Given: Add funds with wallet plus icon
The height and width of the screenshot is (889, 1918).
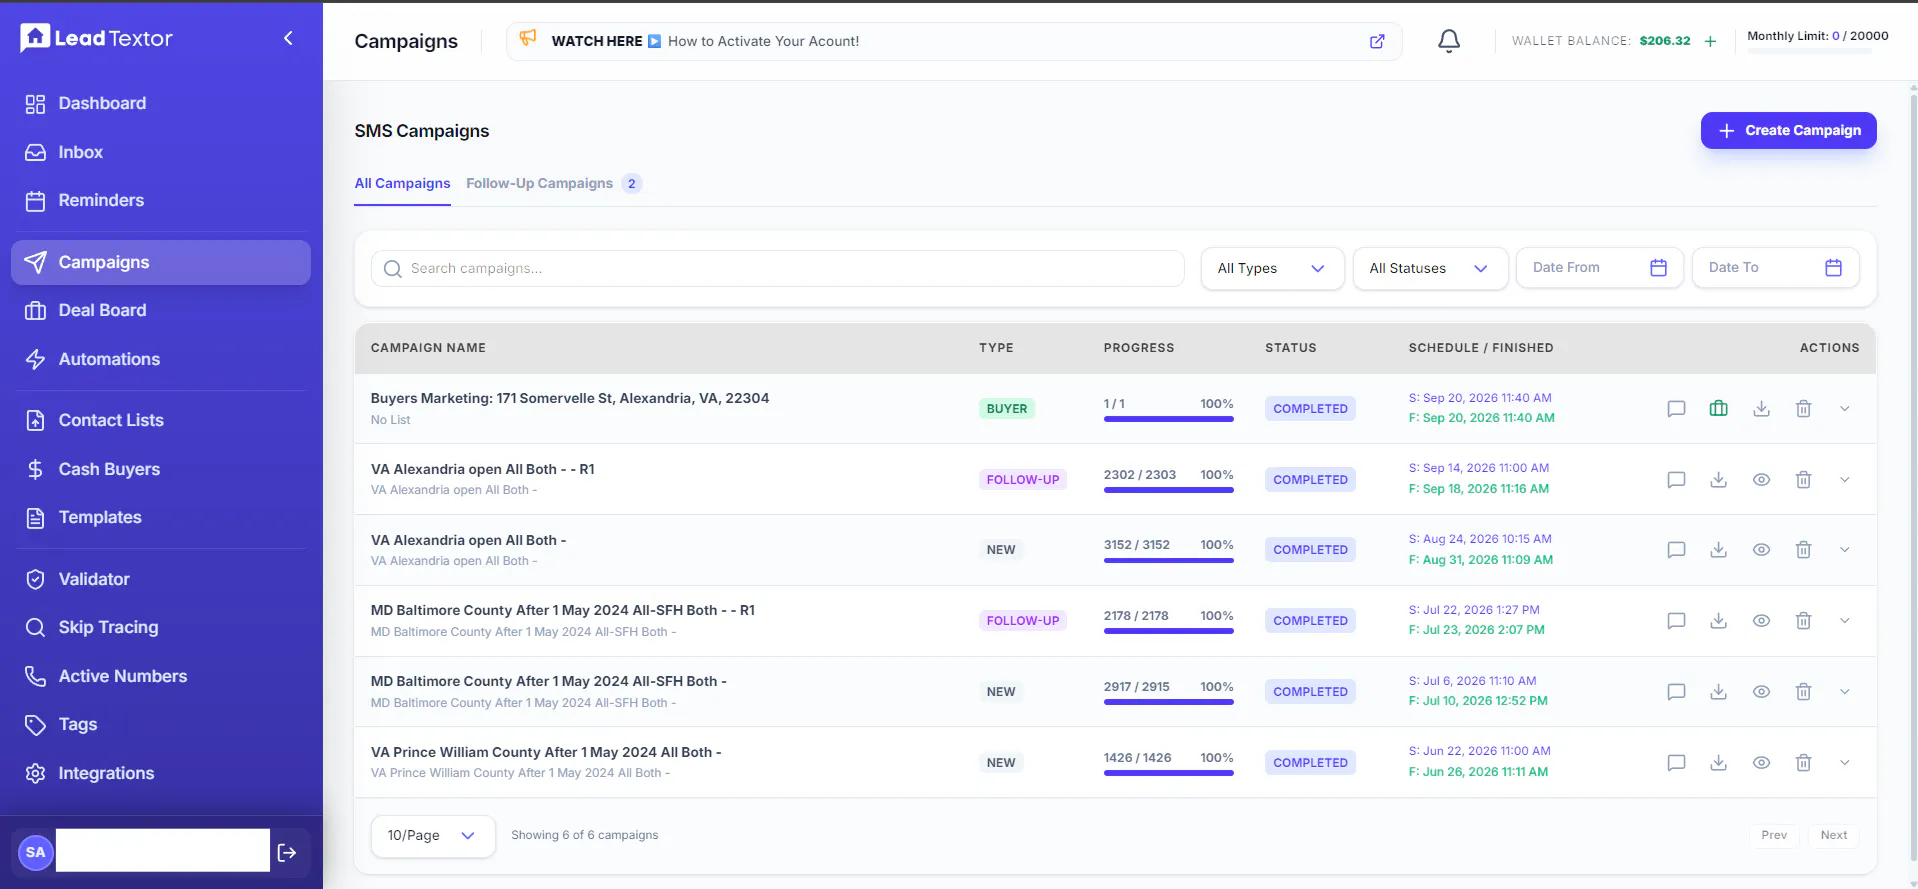Looking at the screenshot, I should click(1710, 41).
